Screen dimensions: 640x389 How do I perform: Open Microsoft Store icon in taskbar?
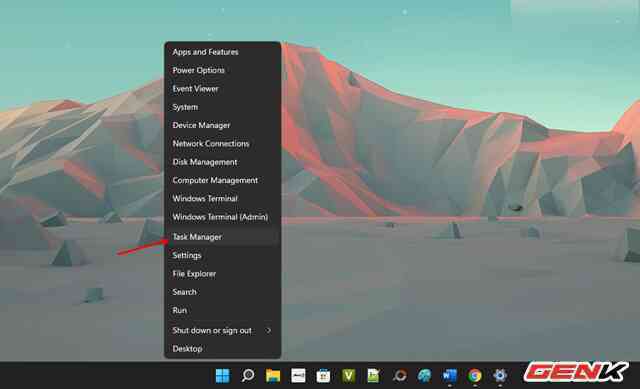click(323, 376)
